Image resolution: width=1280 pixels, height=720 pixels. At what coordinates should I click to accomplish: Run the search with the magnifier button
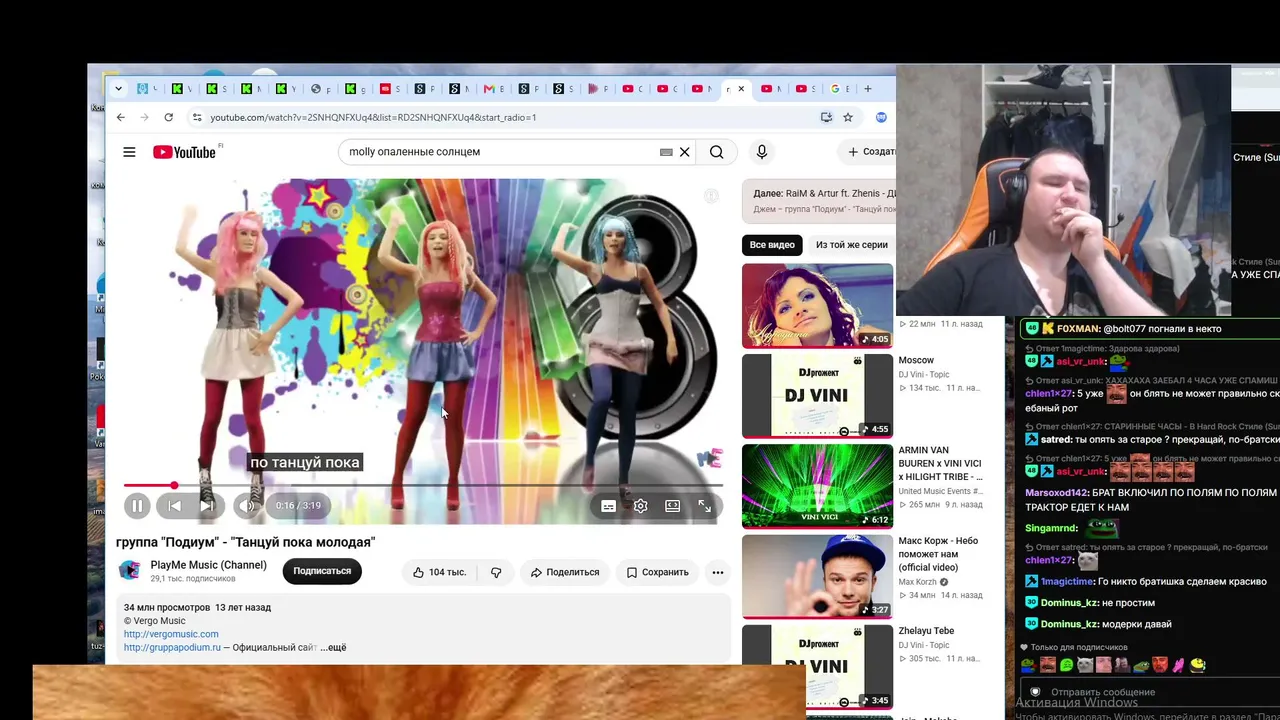[x=717, y=152]
